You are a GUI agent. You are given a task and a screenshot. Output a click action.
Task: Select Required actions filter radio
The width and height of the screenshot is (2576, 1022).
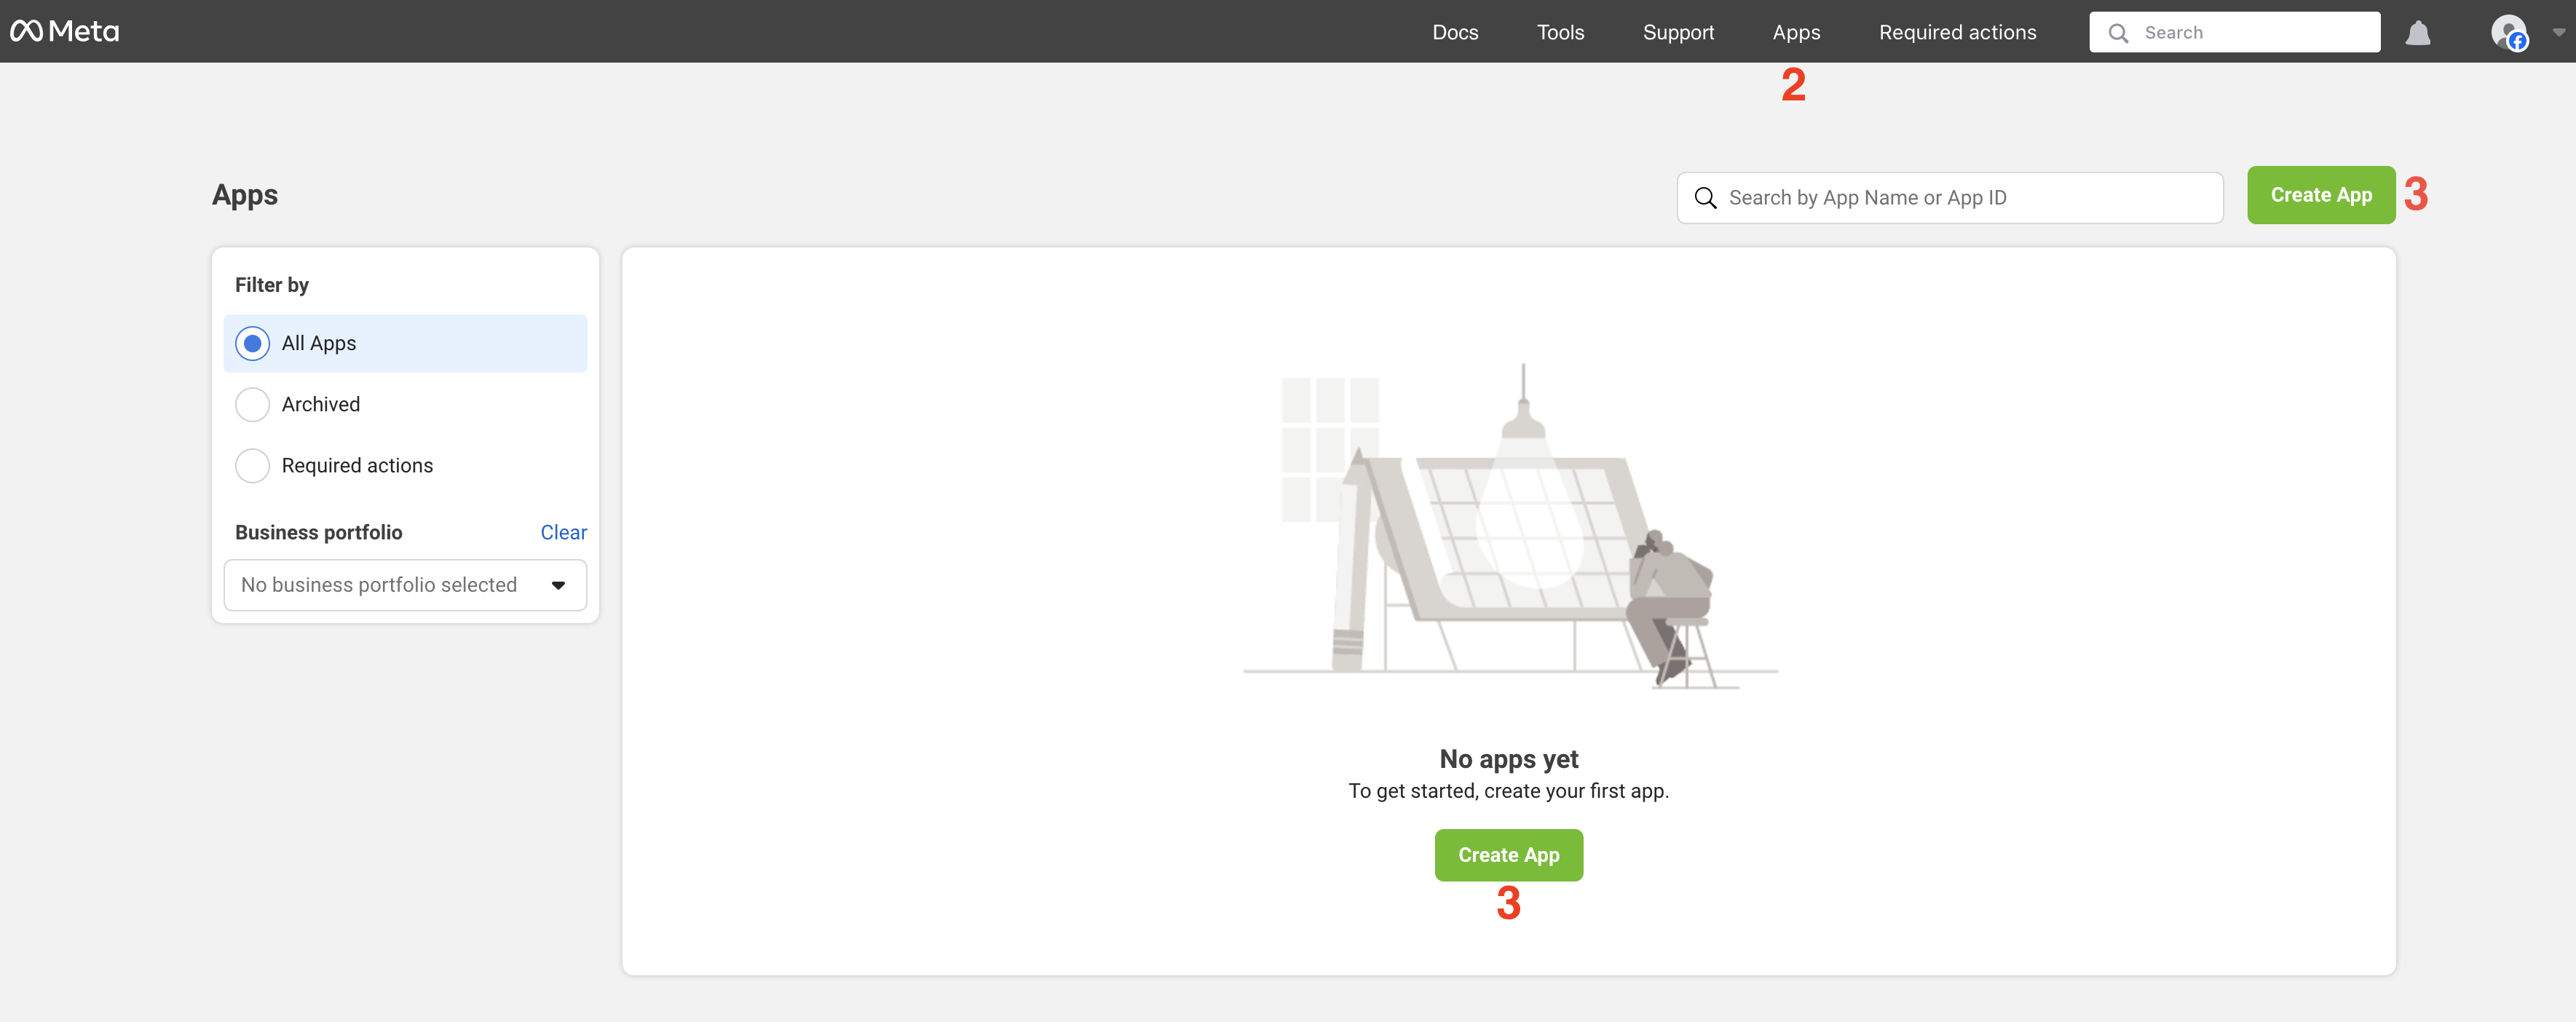click(252, 465)
